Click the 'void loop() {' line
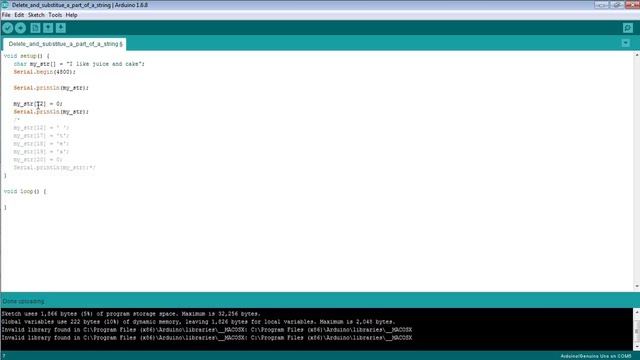 point(25,191)
